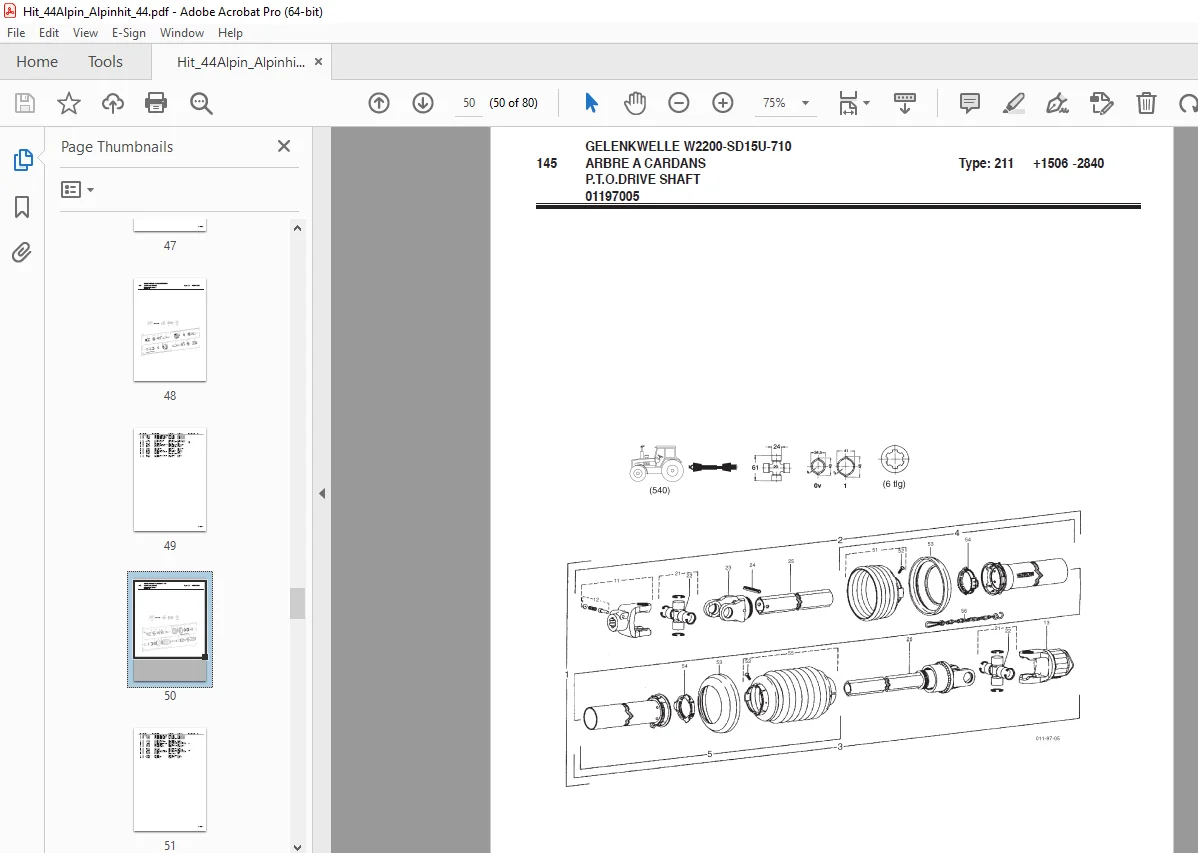Image resolution: width=1198 pixels, height=853 pixels.
Task: Open the sign document pen tool
Action: click(1057, 102)
